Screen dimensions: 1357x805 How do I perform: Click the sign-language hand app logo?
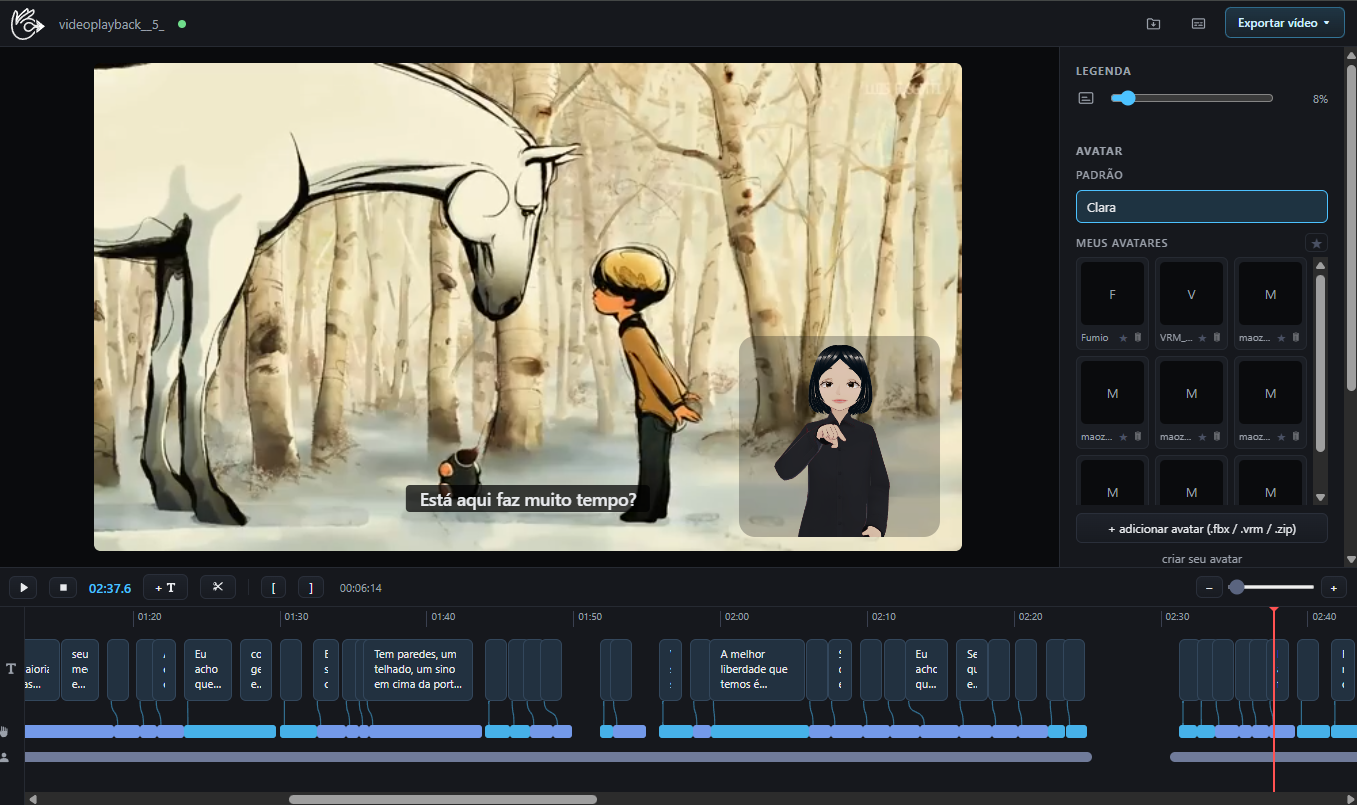[27, 23]
